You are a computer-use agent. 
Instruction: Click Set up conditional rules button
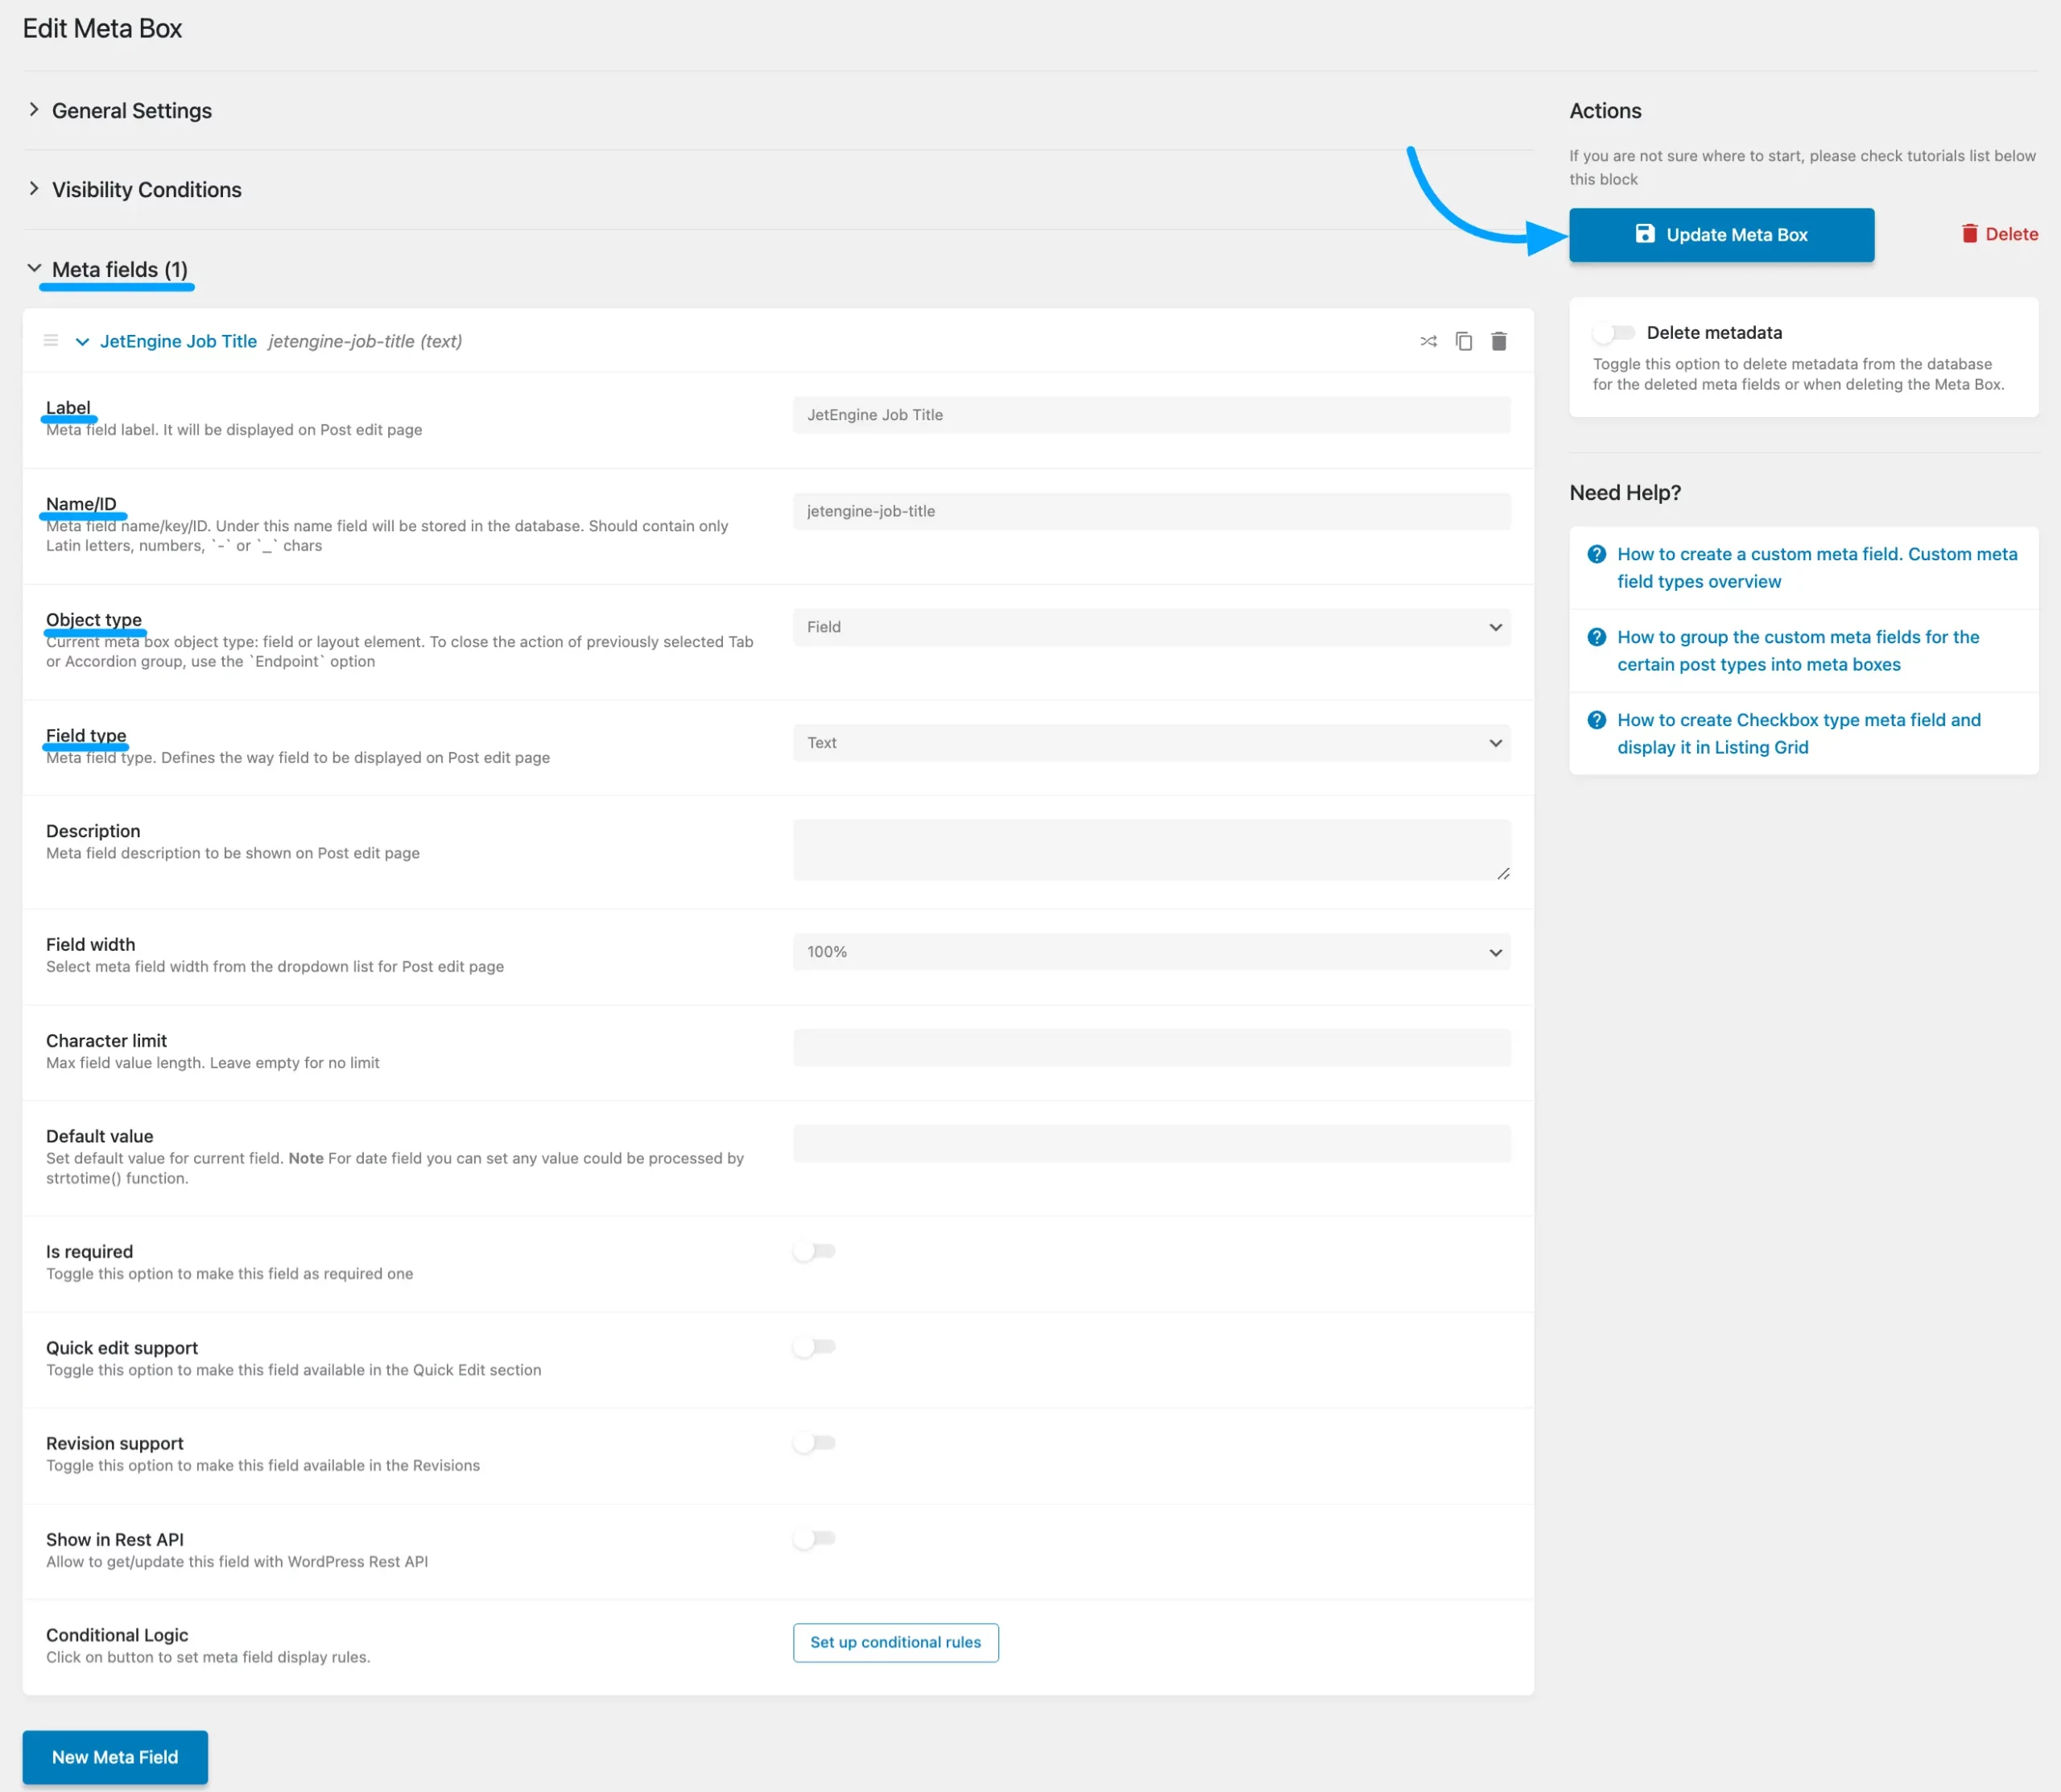click(x=895, y=1642)
